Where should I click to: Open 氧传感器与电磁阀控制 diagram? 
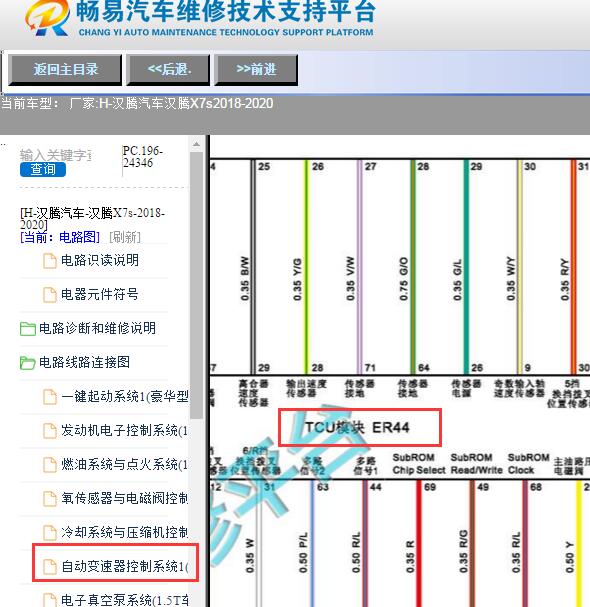coord(124,498)
